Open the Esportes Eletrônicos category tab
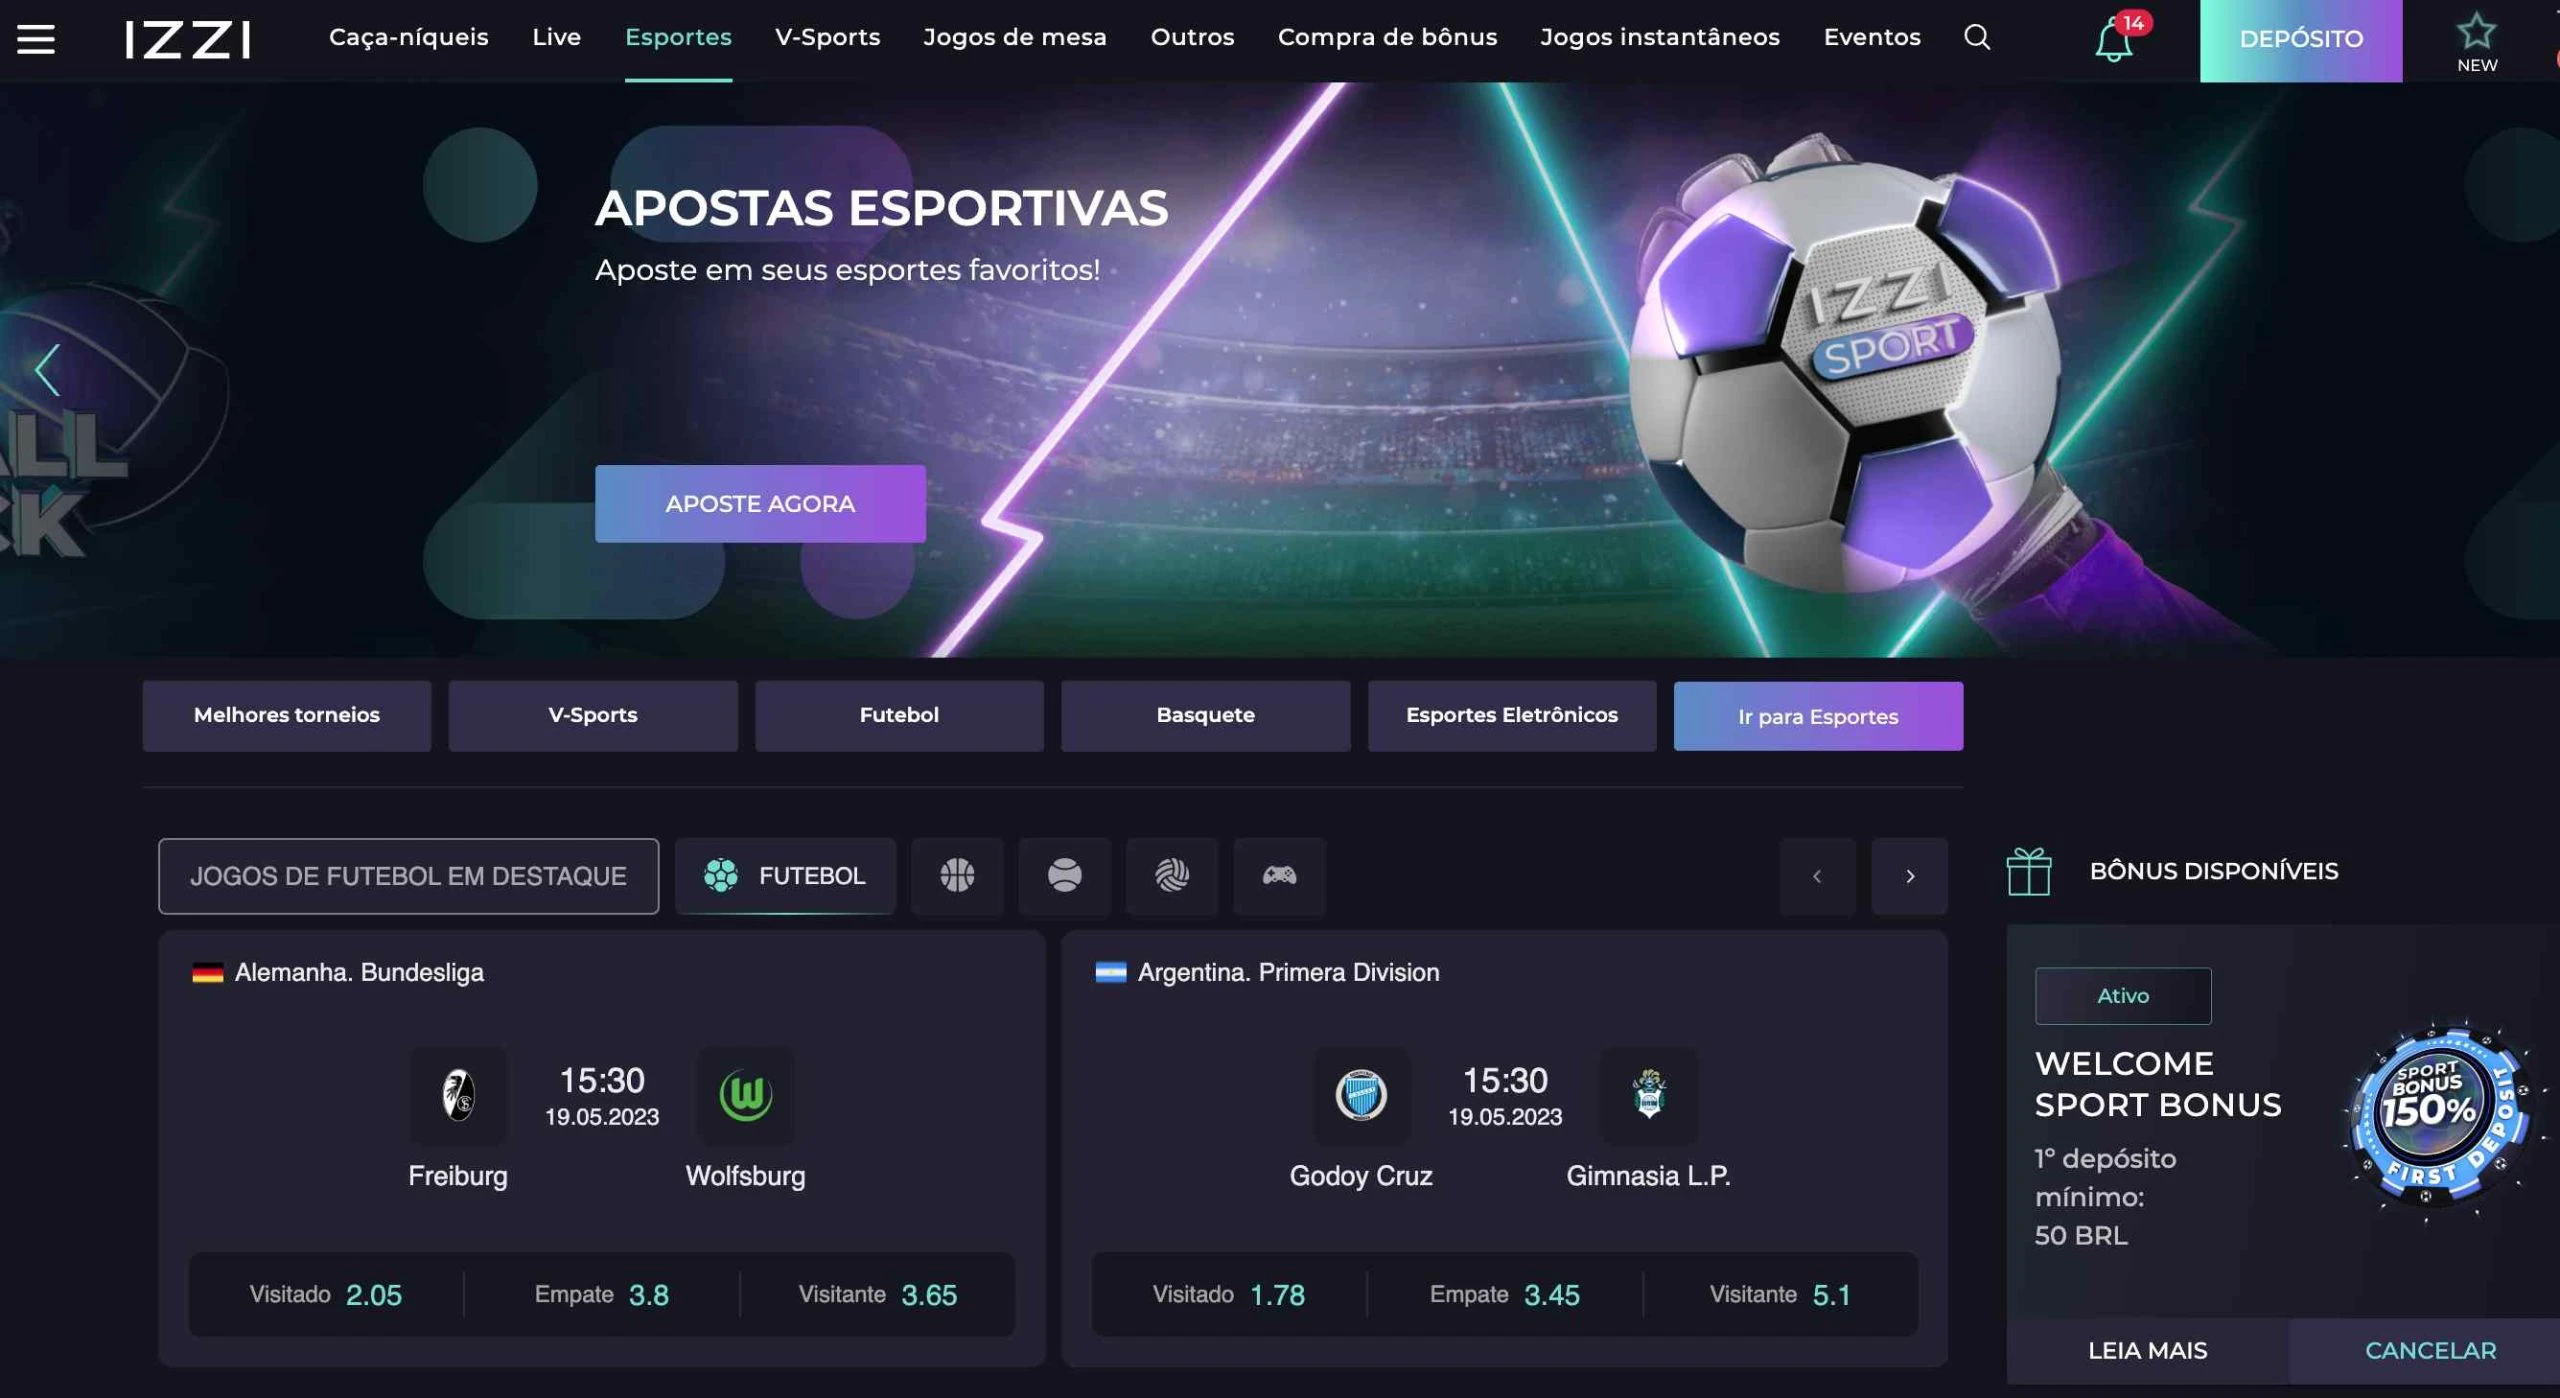This screenshot has width=2560, height=1398. (1511, 715)
